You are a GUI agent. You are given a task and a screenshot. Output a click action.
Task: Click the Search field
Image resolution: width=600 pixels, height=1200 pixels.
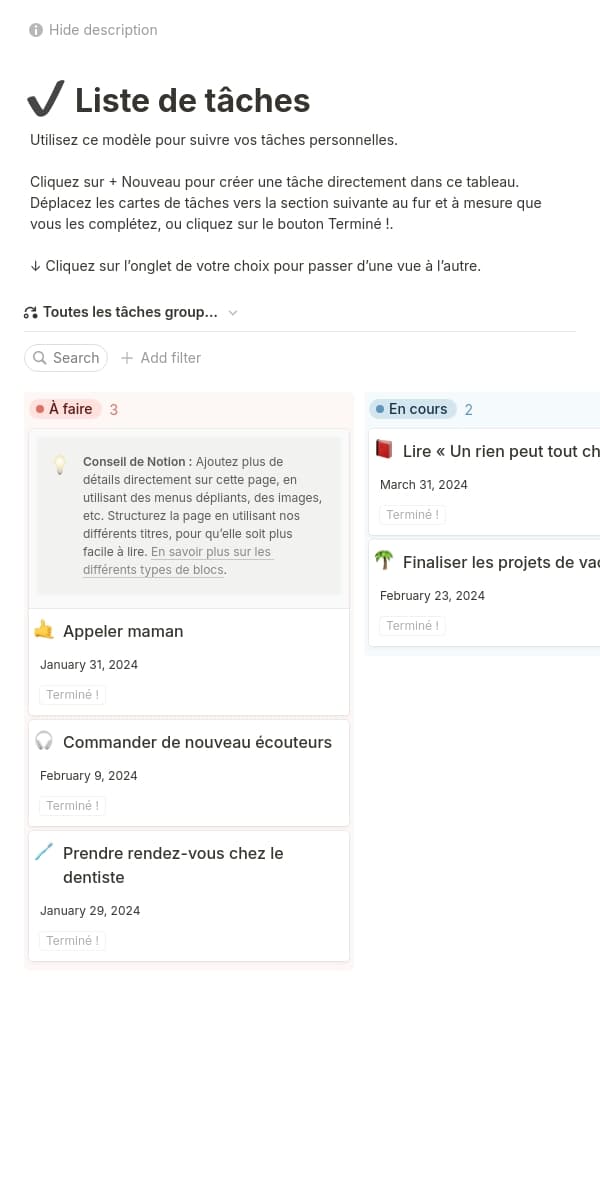tap(66, 358)
